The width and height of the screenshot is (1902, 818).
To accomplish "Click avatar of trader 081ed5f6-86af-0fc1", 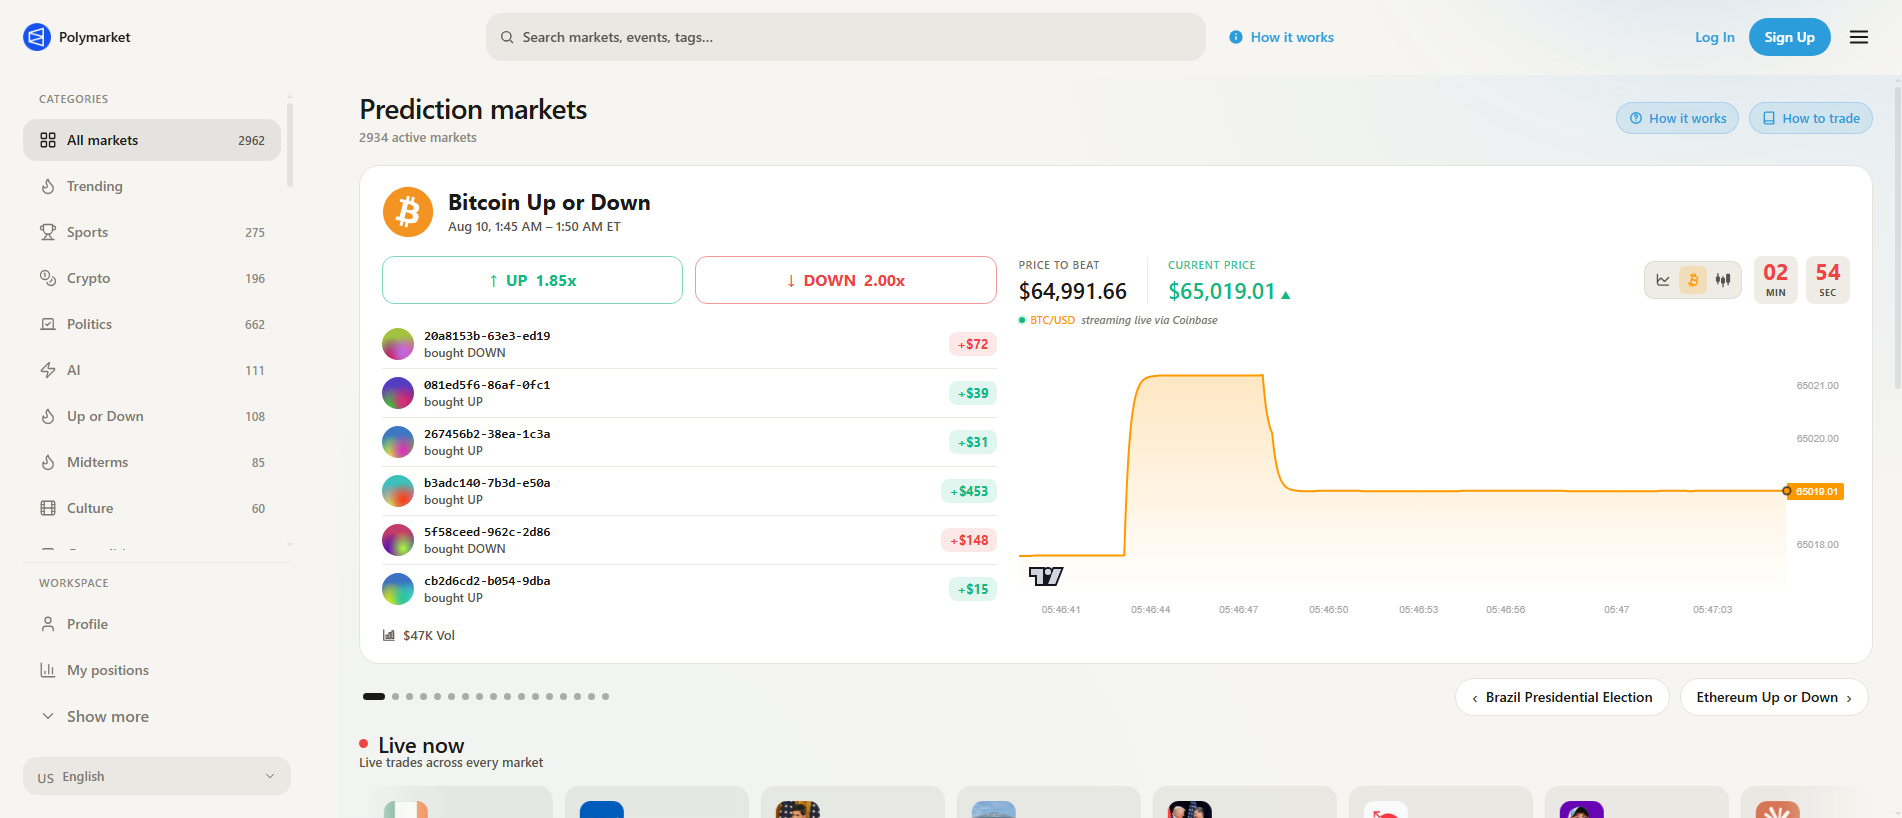I will (398, 393).
